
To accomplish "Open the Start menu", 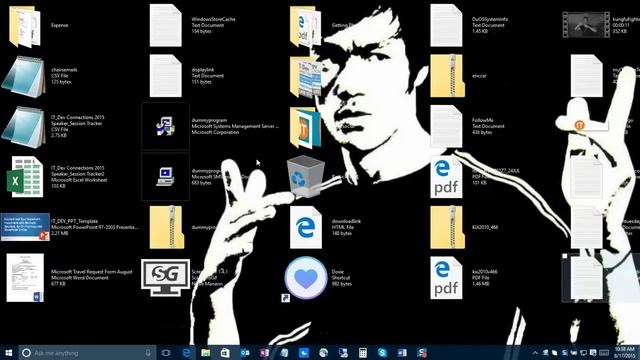I will pyautogui.click(x=9, y=353).
